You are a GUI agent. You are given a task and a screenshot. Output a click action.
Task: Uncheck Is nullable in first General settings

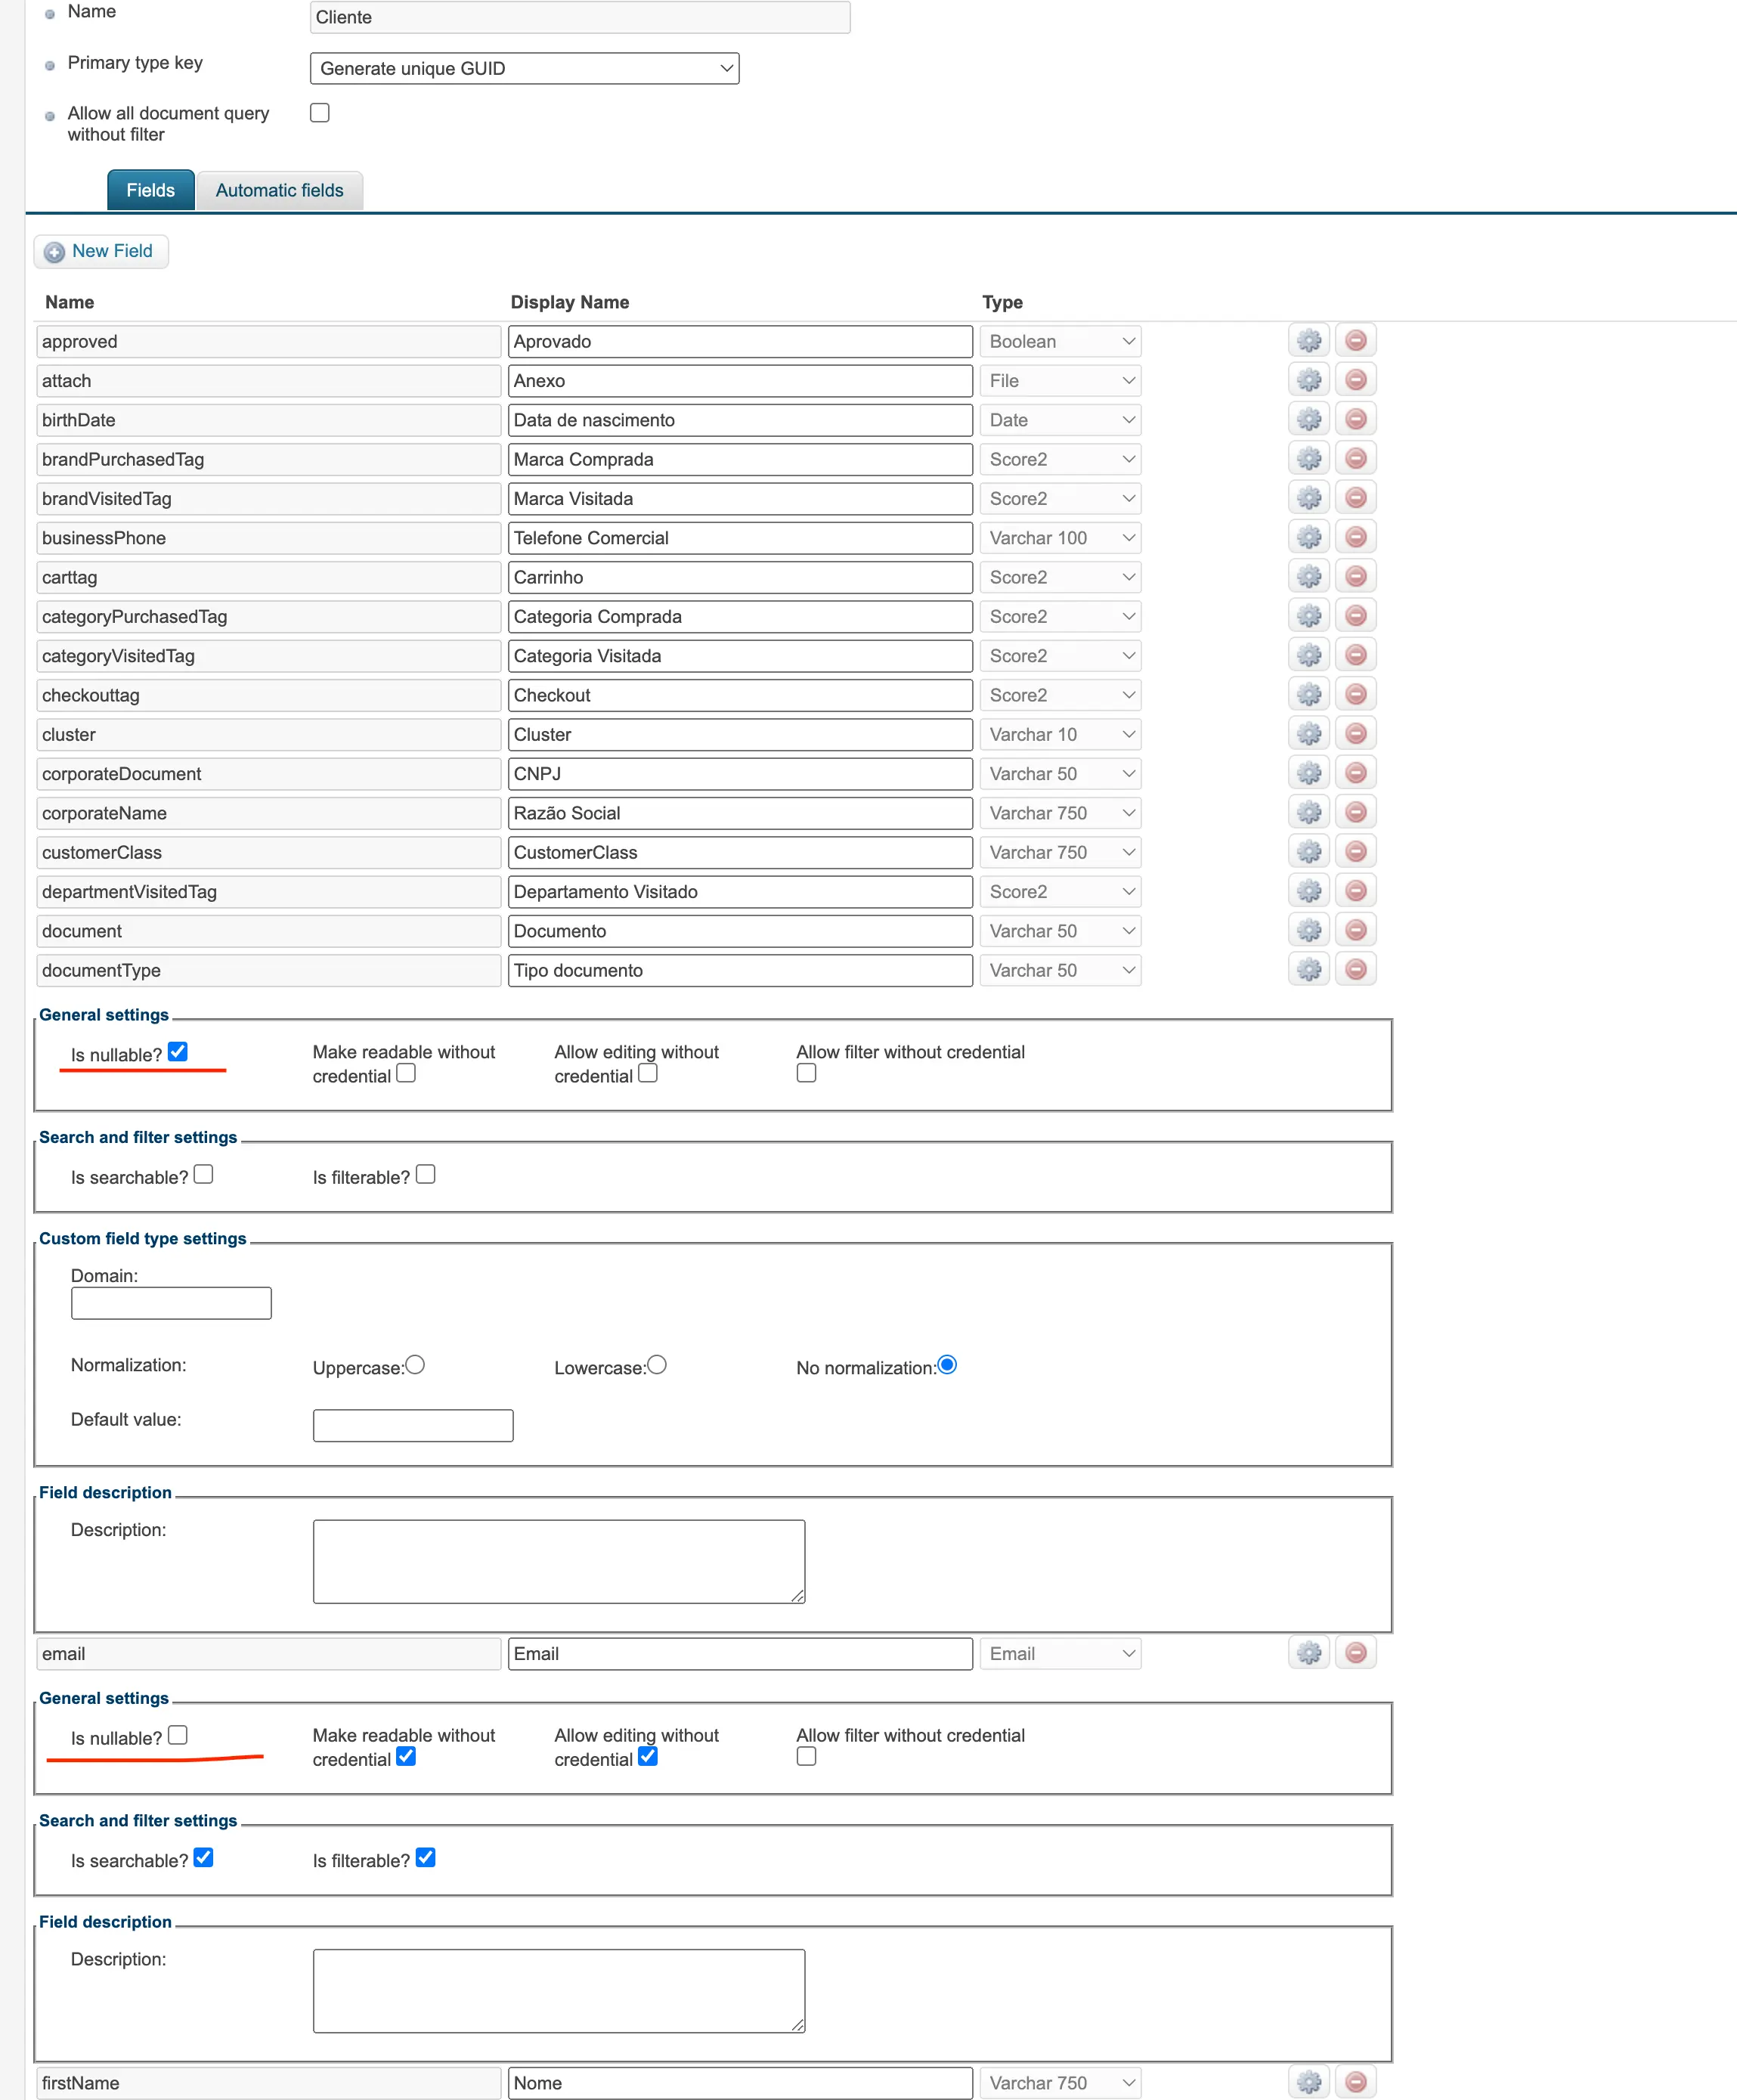coord(178,1050)
